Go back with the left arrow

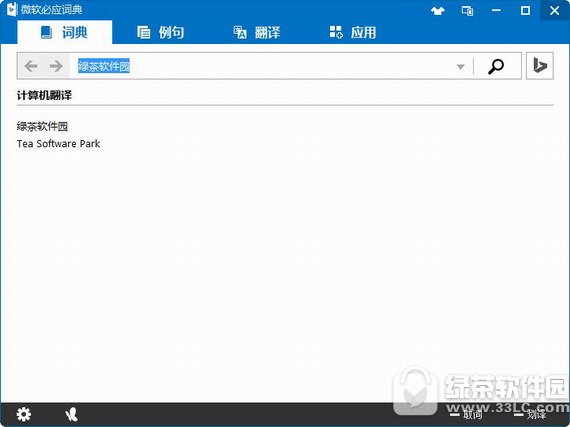tap(31, 66)
